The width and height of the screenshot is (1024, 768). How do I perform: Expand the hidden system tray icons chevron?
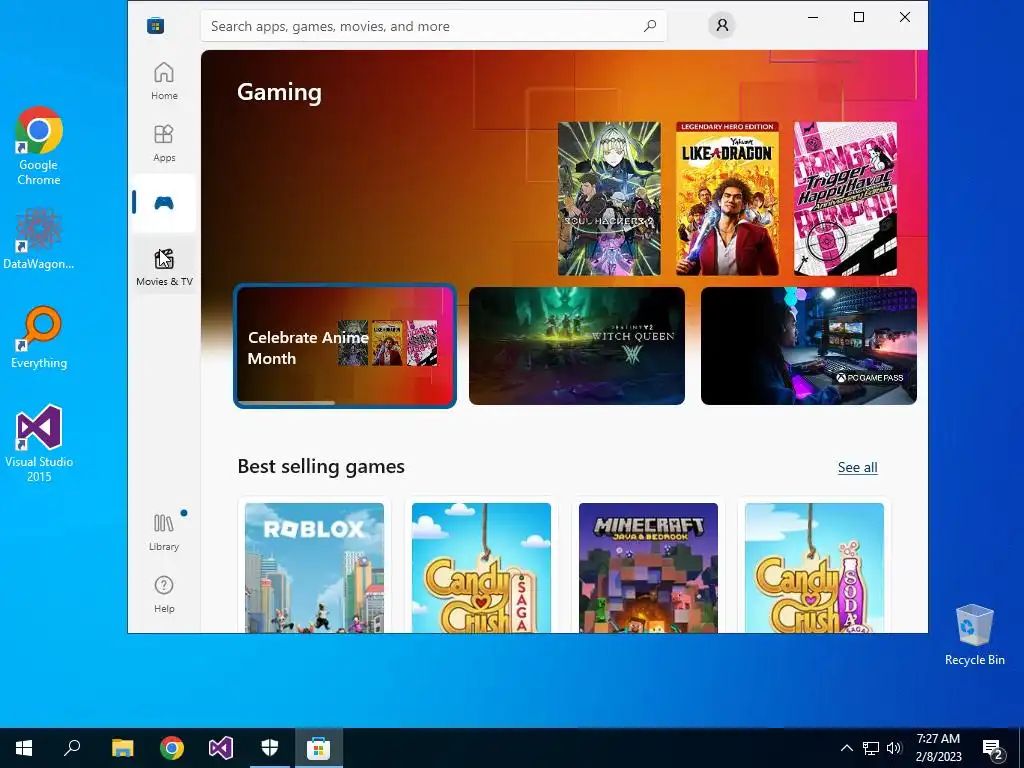pos(846,748)
